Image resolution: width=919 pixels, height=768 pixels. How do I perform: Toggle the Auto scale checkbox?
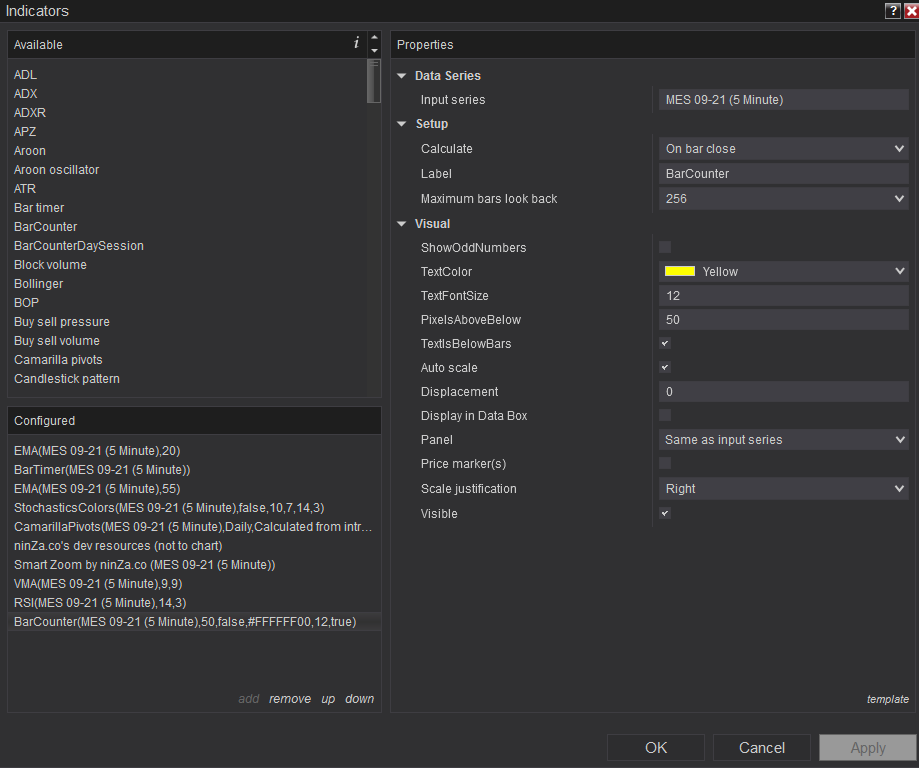pos(665,367)
